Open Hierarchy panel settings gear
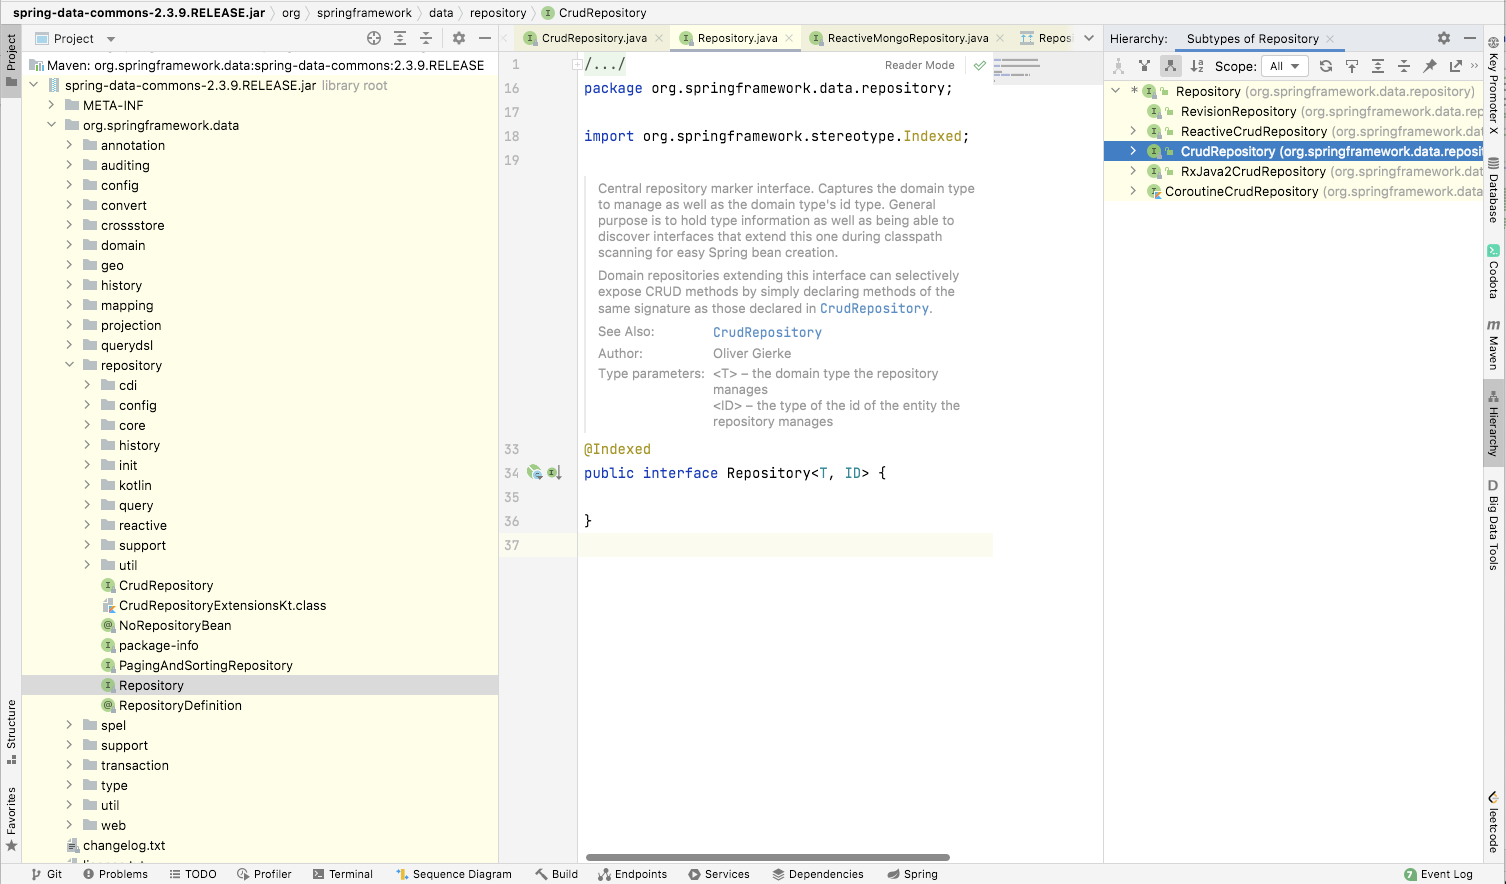The height and width of the screenshot is (884, 1506). point(1444,38)
